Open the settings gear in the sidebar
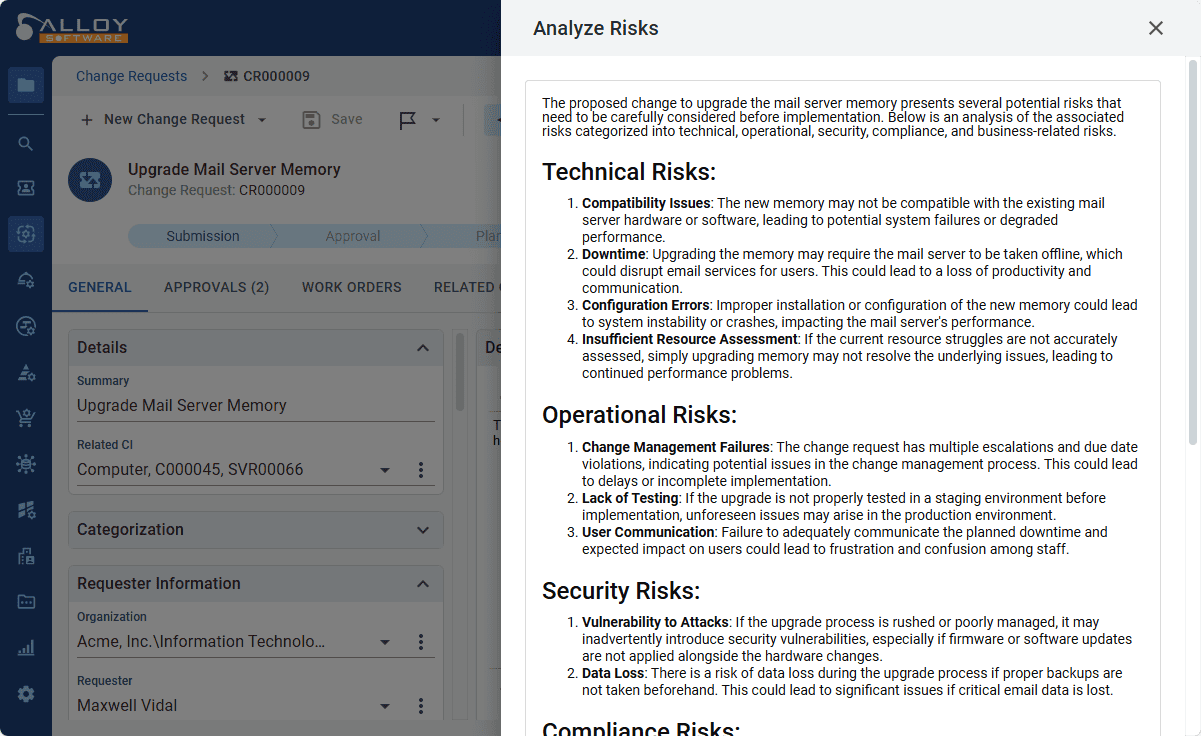 (x=26, y=694)
